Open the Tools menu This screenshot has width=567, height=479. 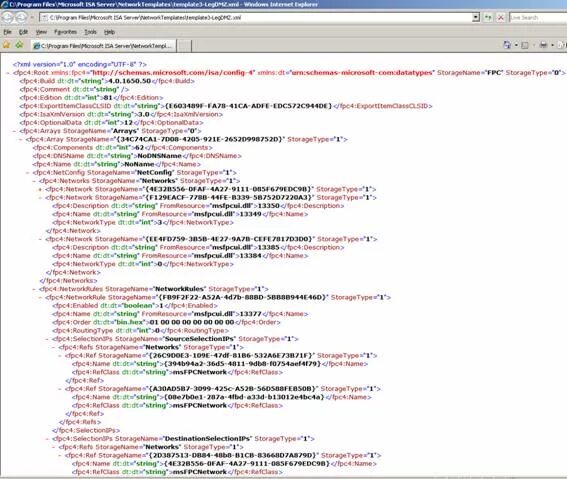[x=90, y=32]
